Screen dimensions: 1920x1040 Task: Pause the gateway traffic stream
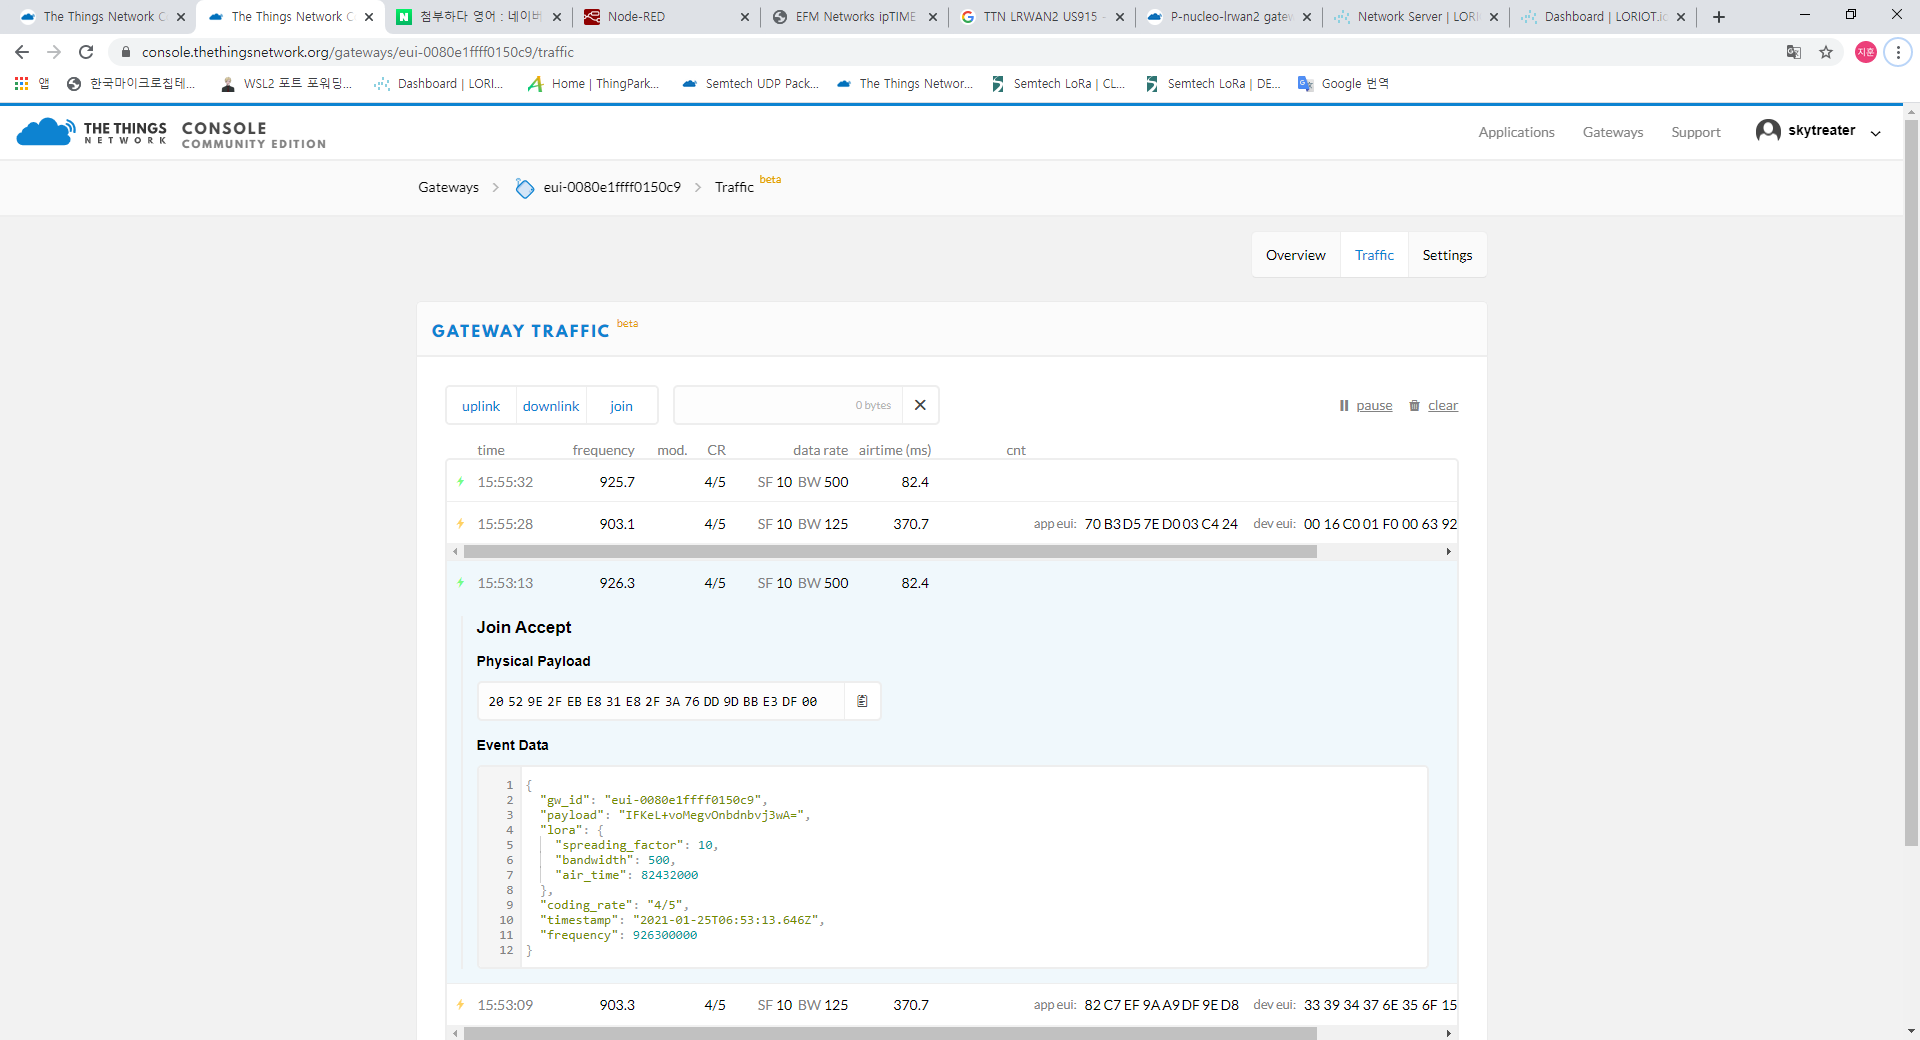pos(1366,405)
